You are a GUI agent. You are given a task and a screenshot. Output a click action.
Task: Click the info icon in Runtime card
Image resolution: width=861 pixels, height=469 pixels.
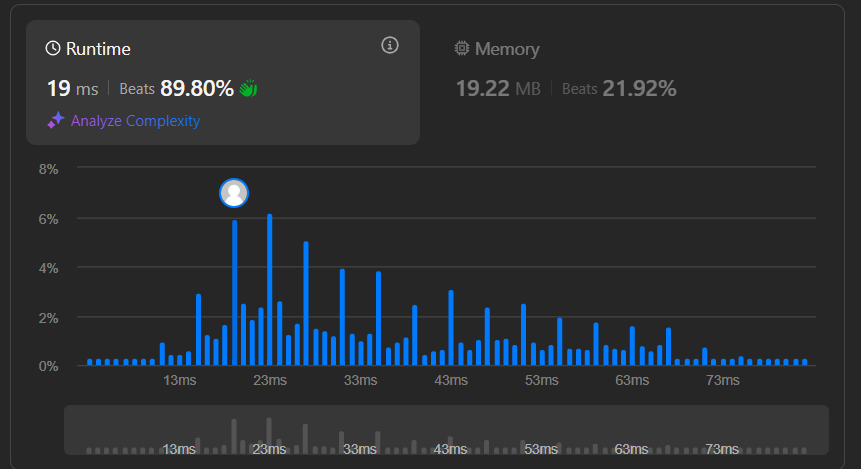click(390, 45)
